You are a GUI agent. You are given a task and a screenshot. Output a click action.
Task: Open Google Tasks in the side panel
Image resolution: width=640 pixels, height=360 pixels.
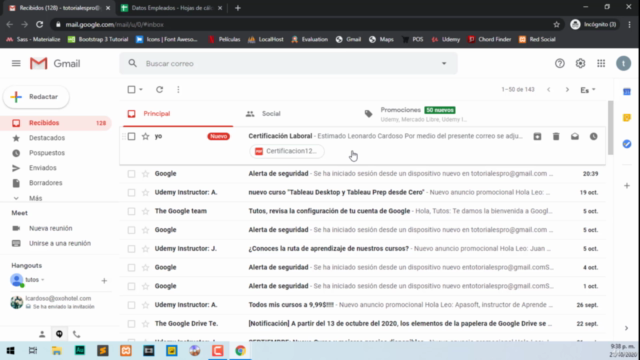(x=627, y=144)
